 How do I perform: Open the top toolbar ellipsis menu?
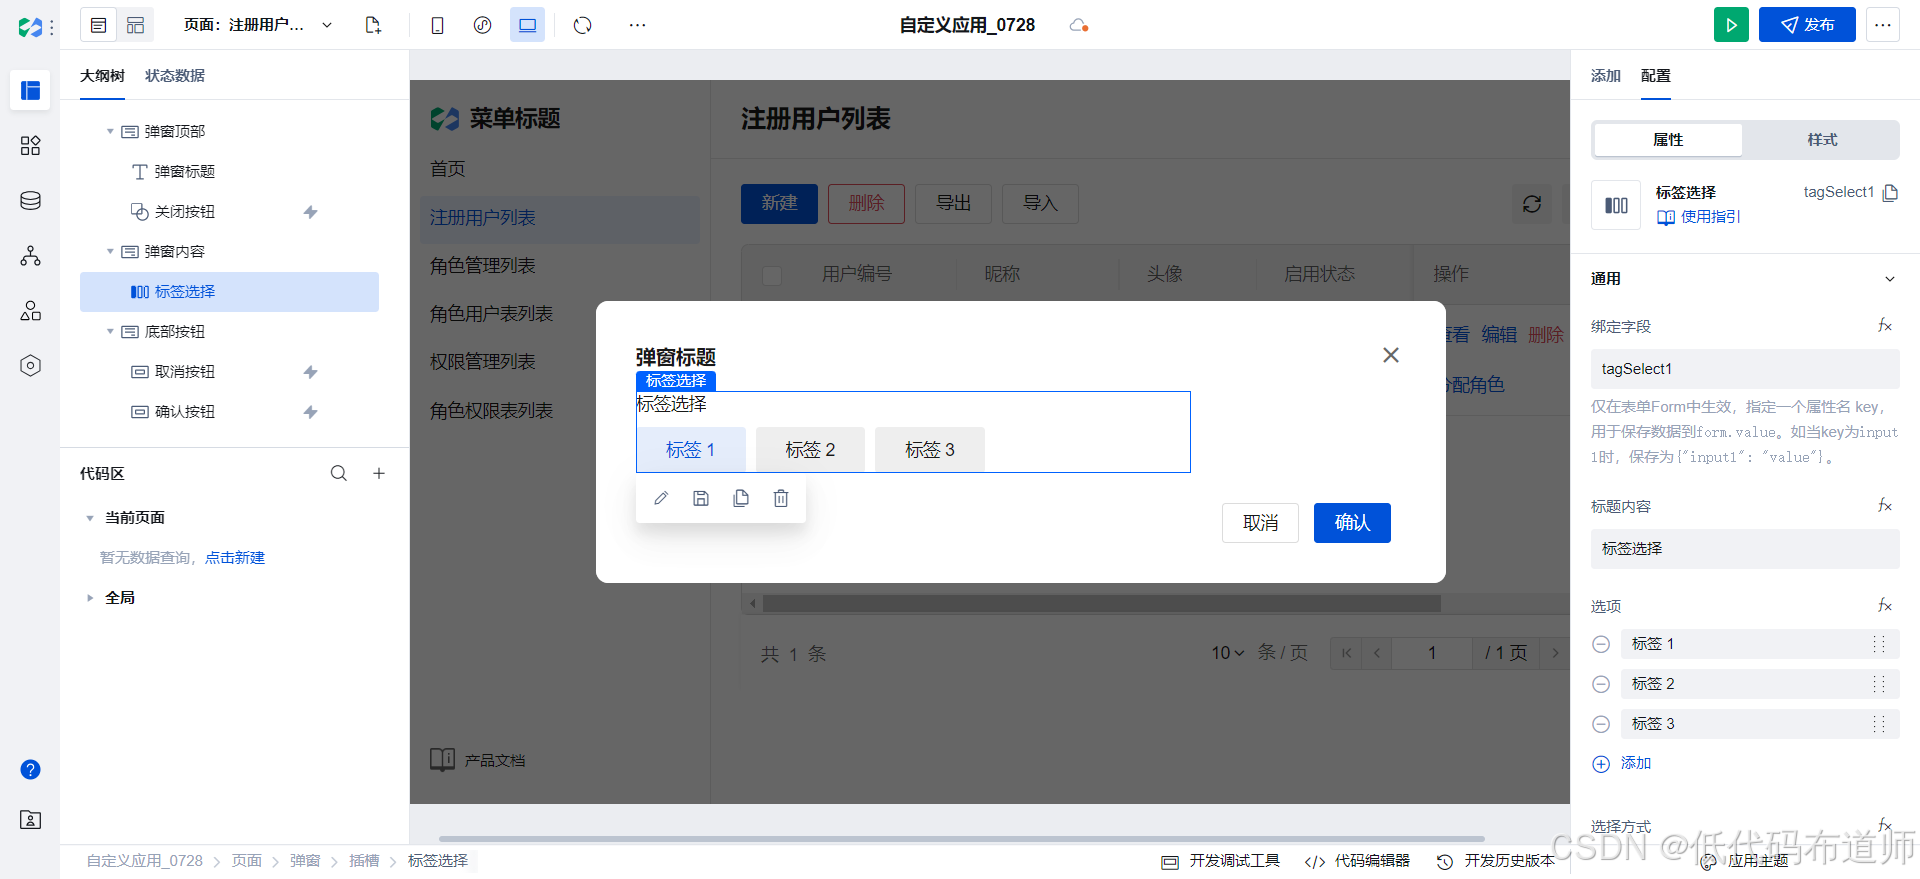[x=637, y=25]
